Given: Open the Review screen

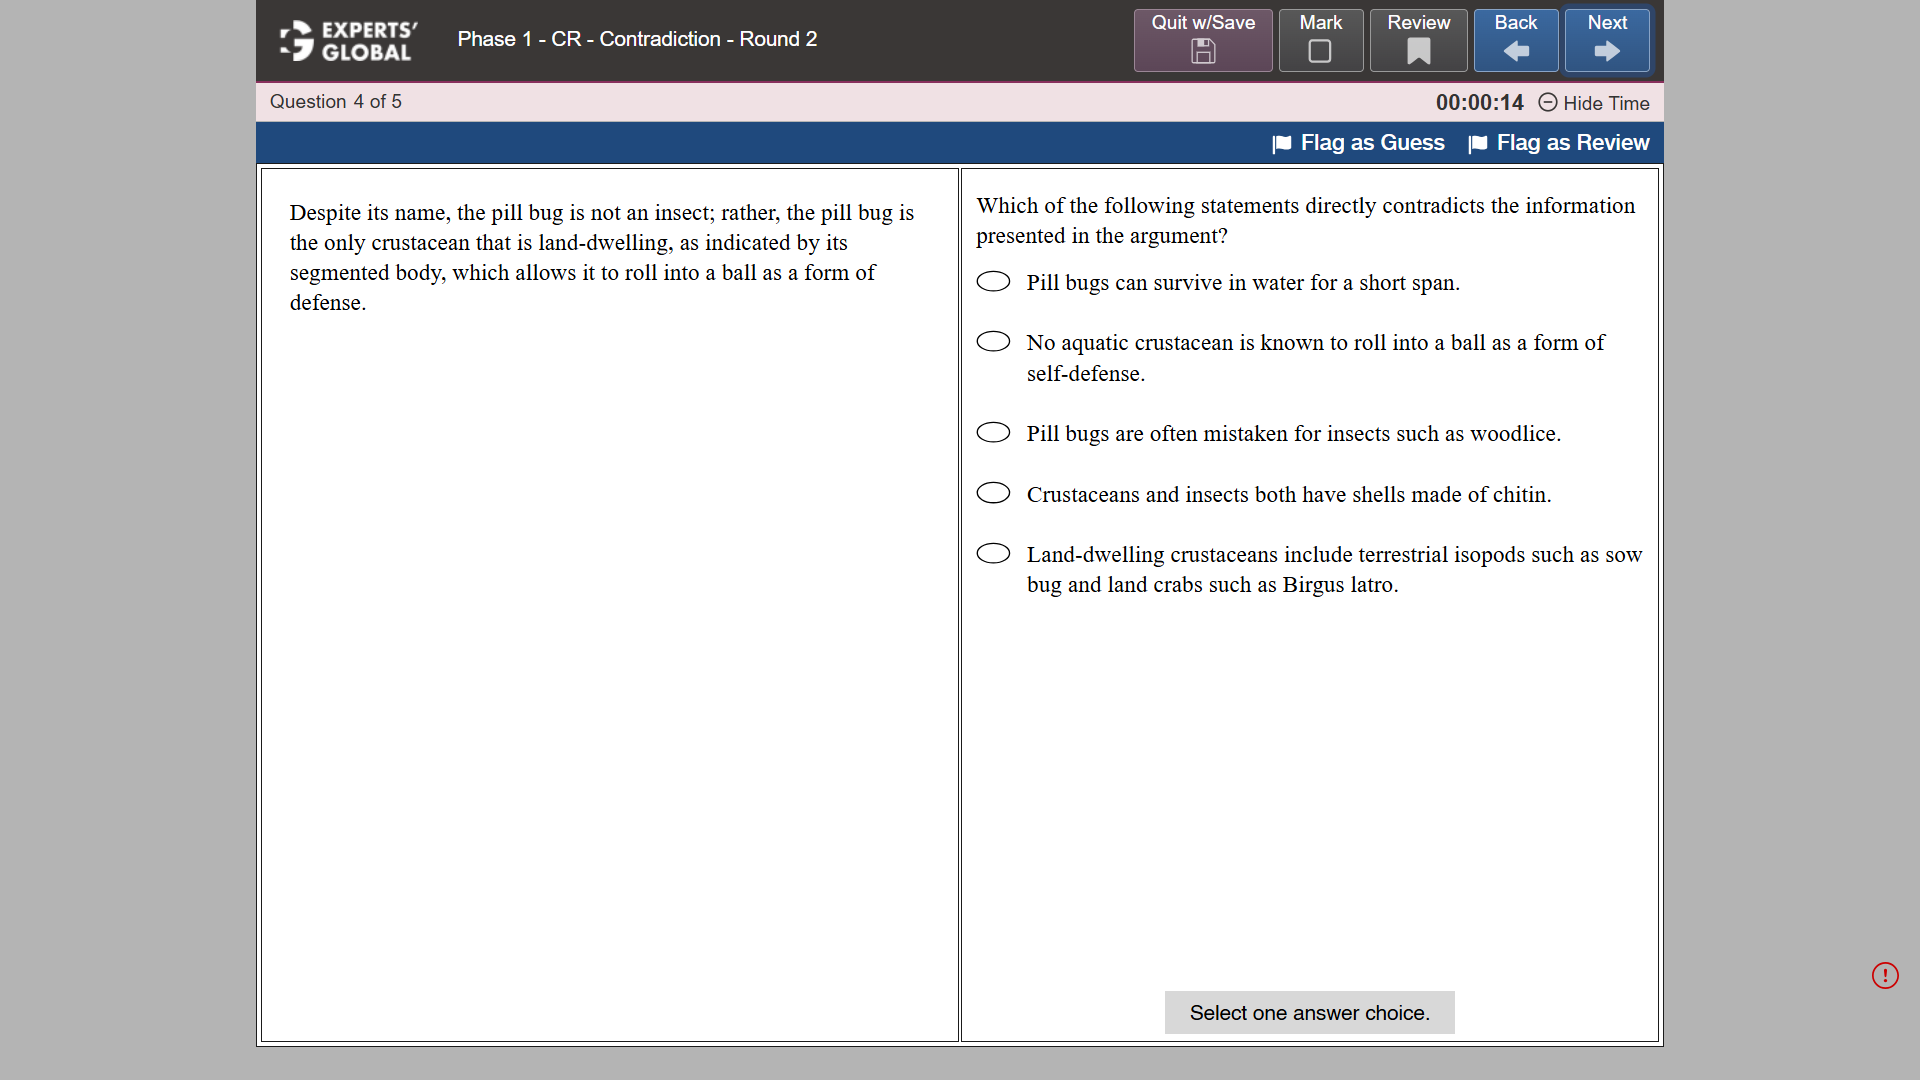Looking at the screenshot, I should coord(1417,40).
